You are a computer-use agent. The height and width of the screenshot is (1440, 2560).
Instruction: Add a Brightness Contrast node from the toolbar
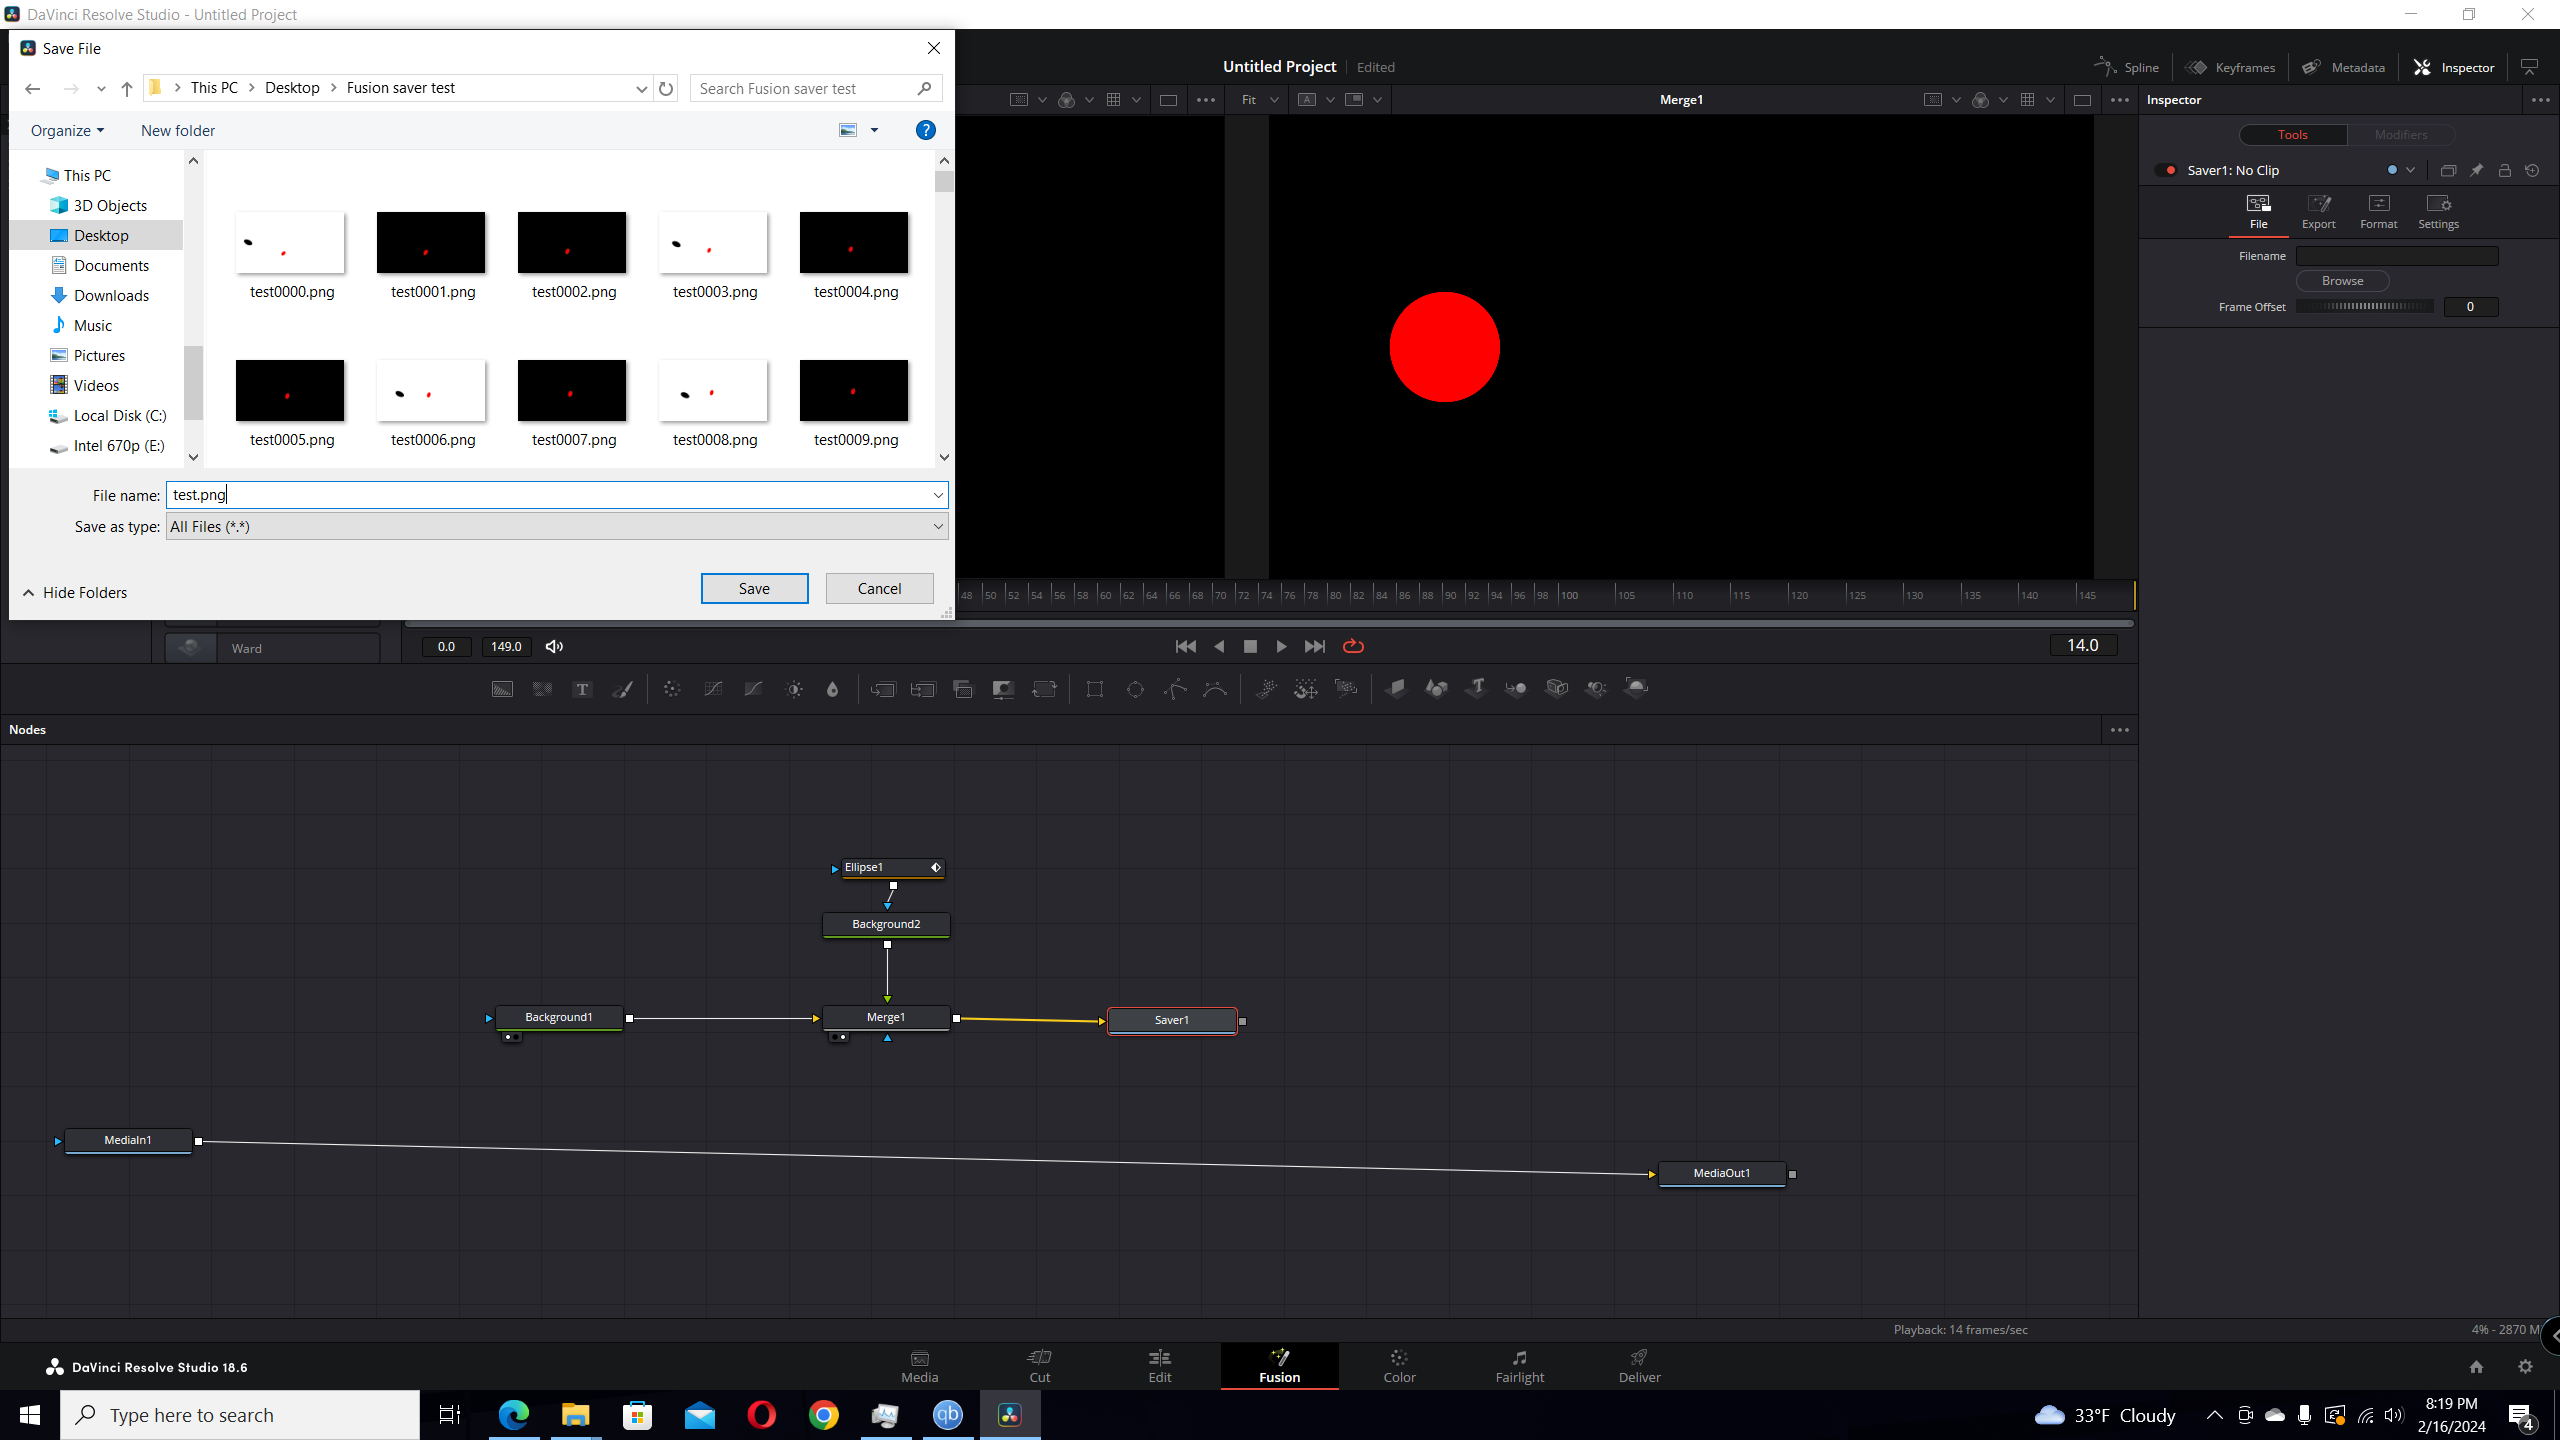(x=794, y=689)
